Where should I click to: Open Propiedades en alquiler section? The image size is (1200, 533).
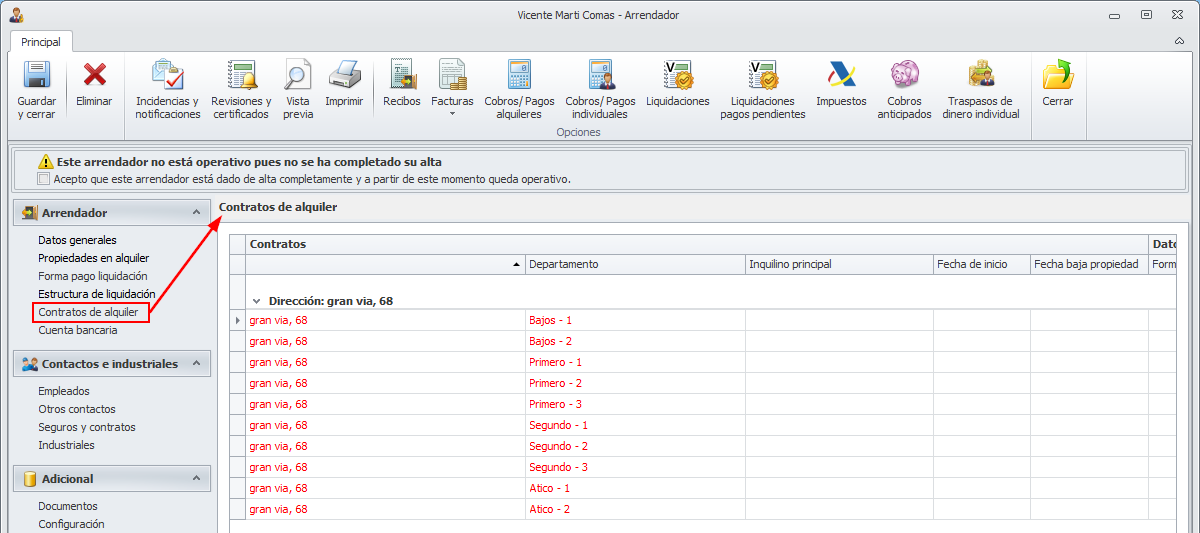pos(93,258)
